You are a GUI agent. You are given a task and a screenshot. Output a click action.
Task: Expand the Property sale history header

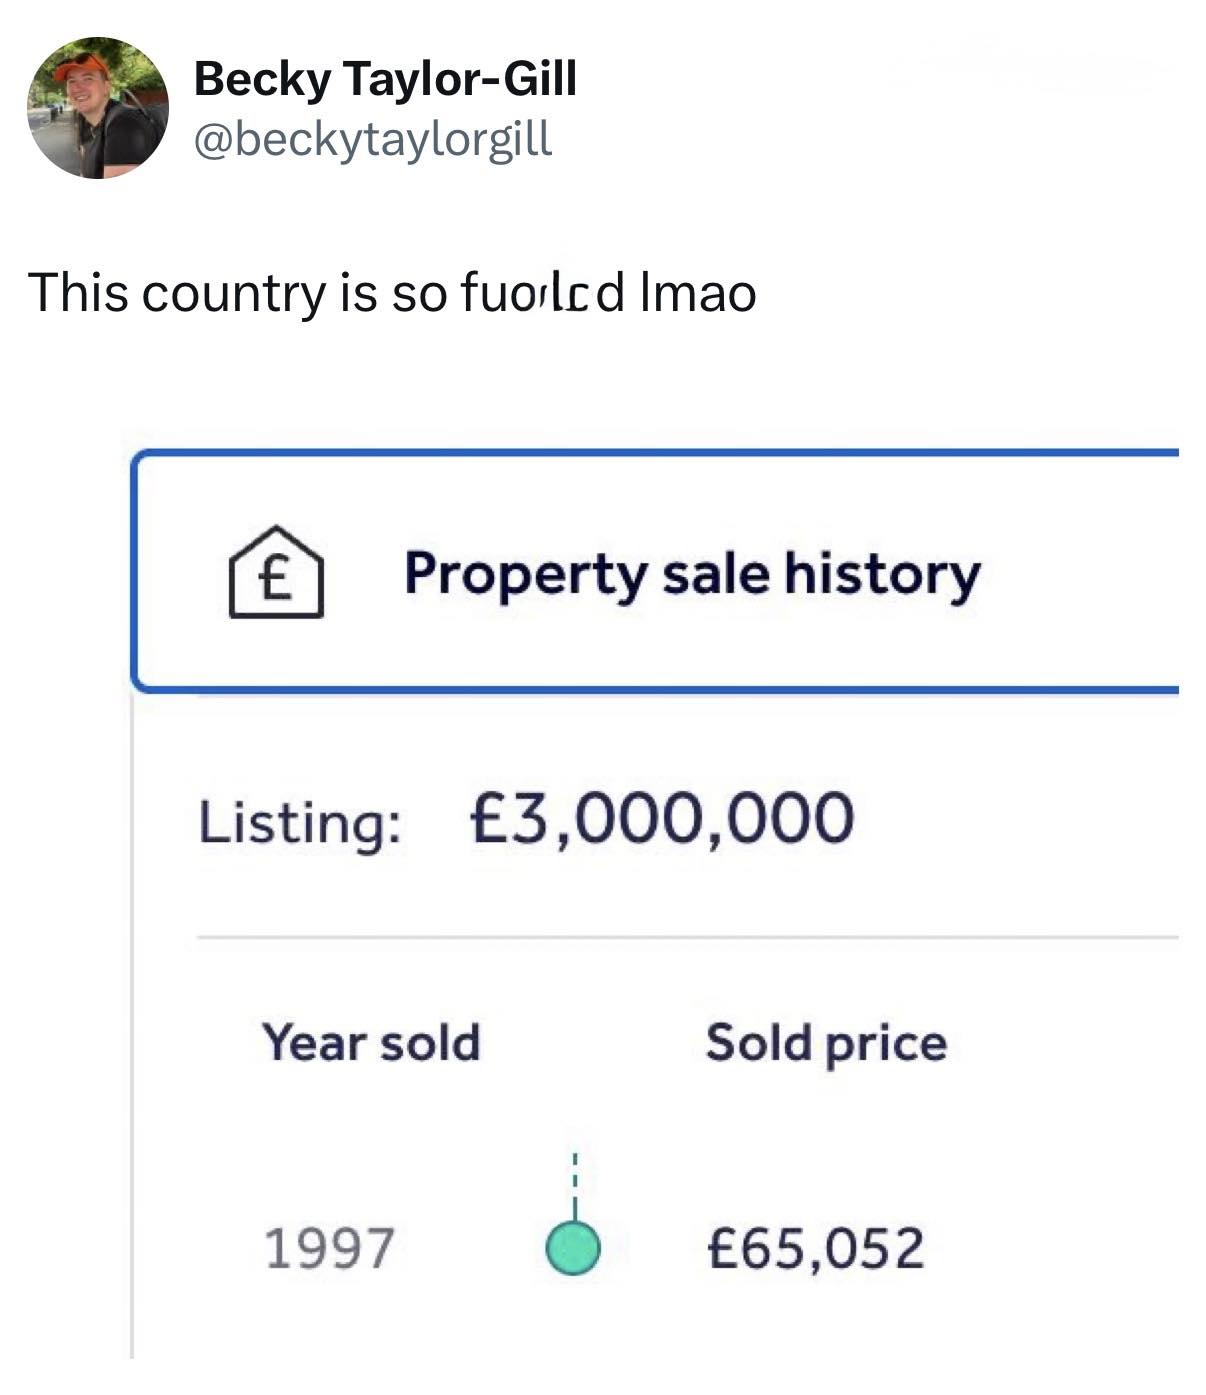click(x=692, y=574)
